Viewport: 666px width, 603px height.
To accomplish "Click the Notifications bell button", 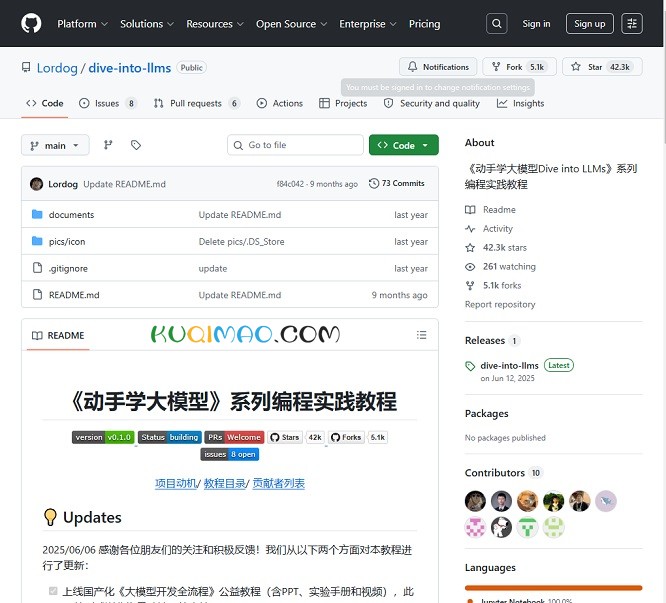I will coord(438,67).
